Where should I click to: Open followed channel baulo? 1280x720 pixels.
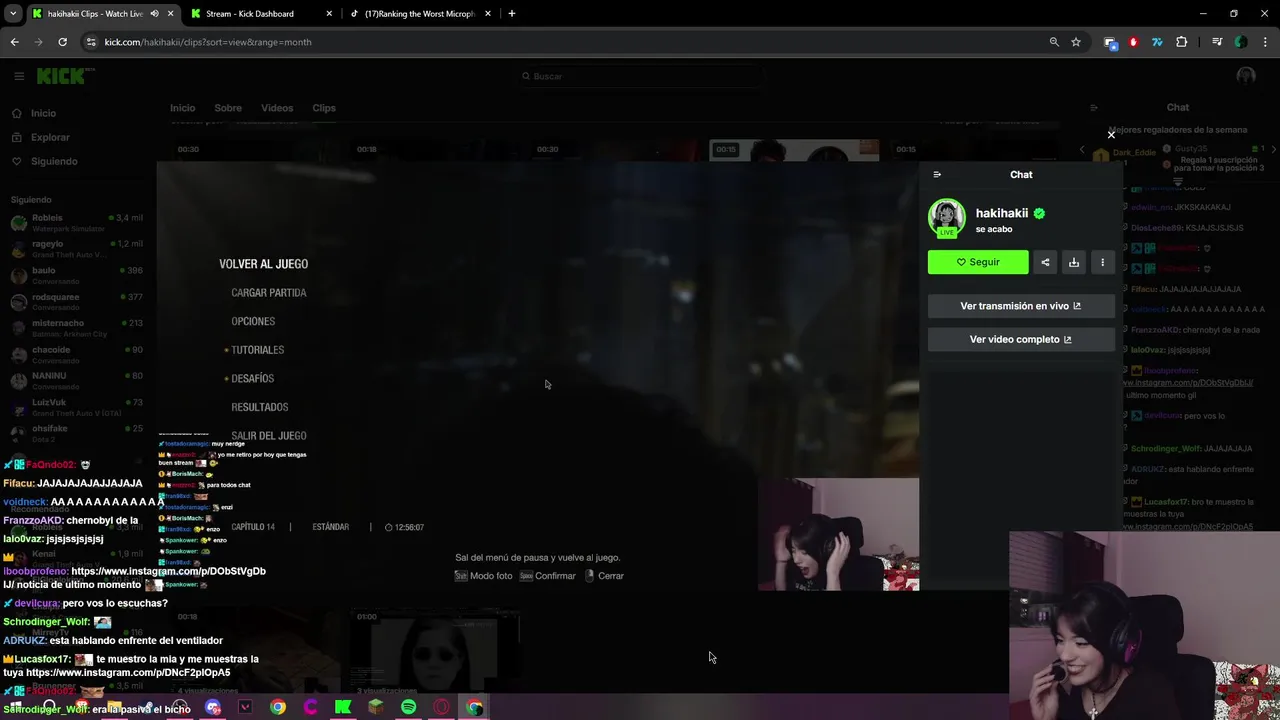pyautogui.click(x=78, y=275)
